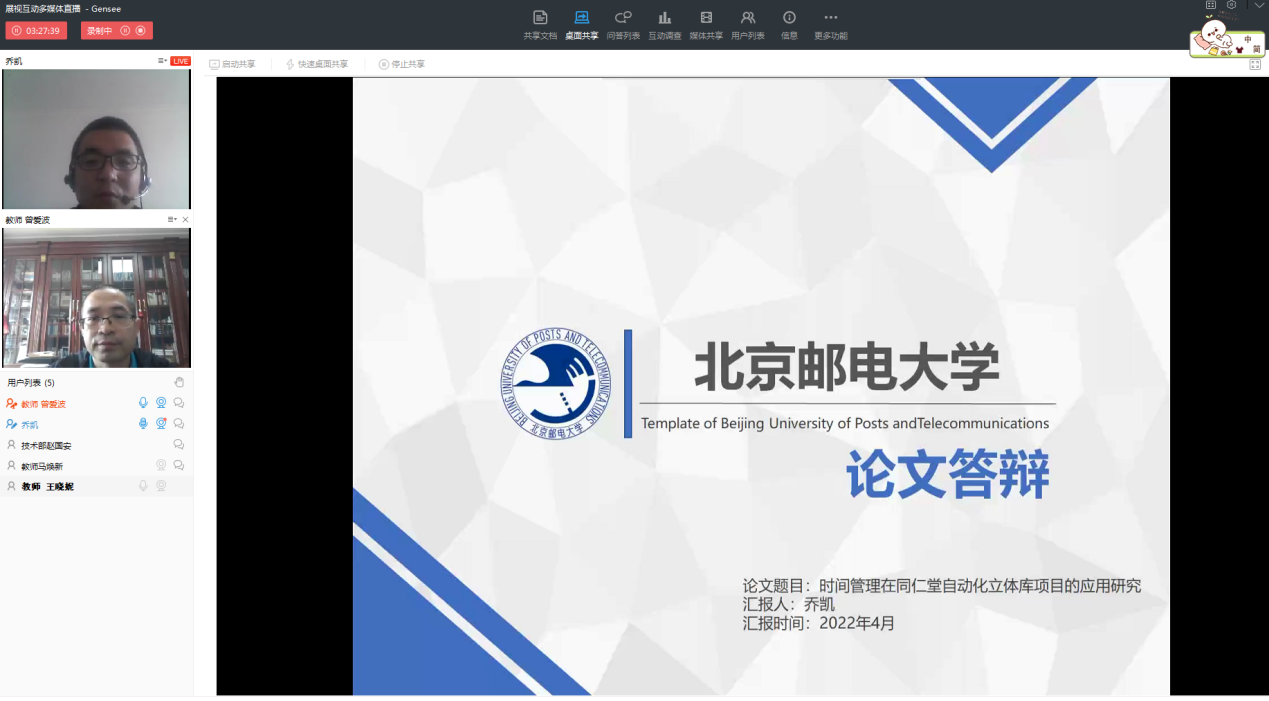Click the layout grid icon in title bar
The image size is (1269, 701).
1211,5
